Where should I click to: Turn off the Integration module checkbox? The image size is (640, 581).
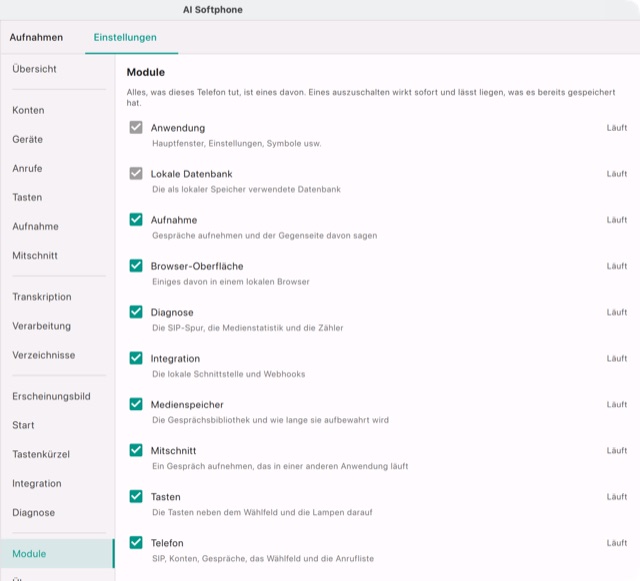(x=136, y=358)
